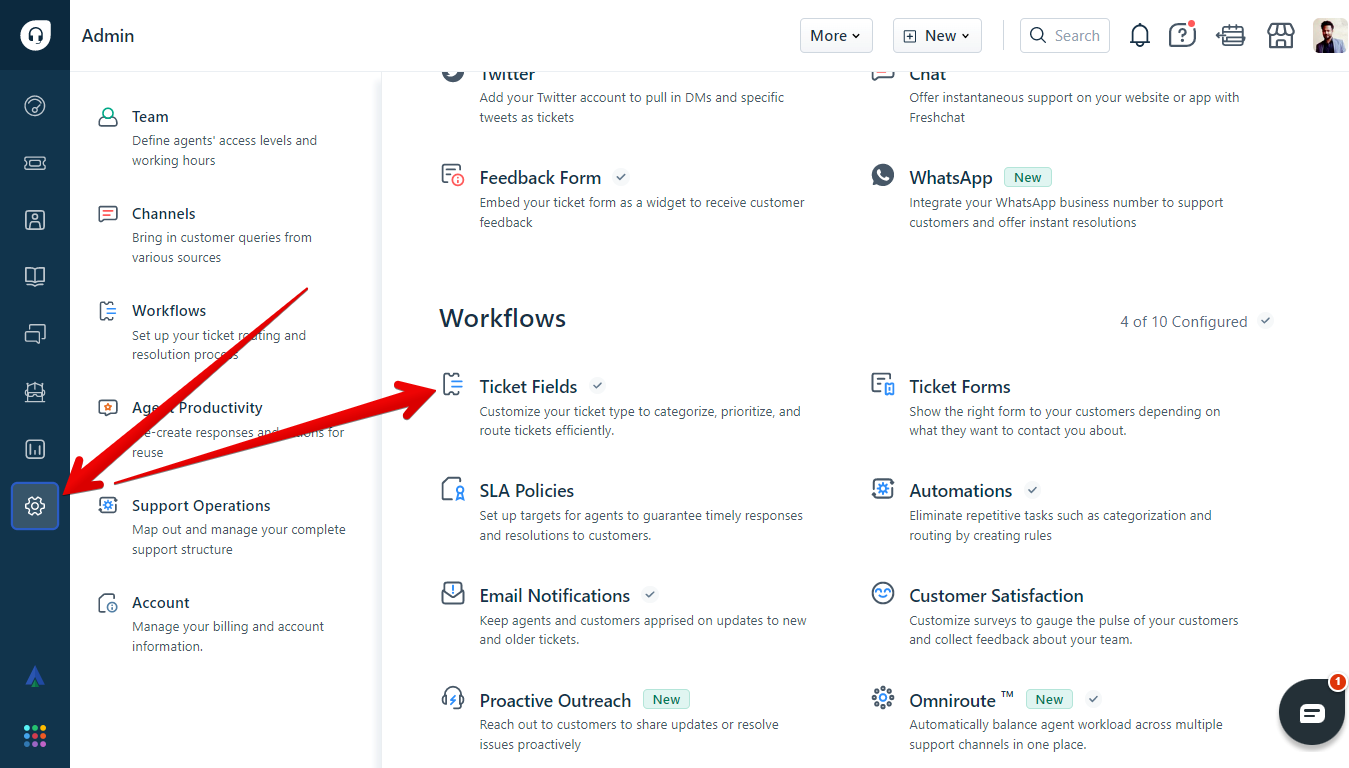Screen dimensions: 1349x768
Task: Open the Tickets icon in sidebar
Action: point(35,163)
